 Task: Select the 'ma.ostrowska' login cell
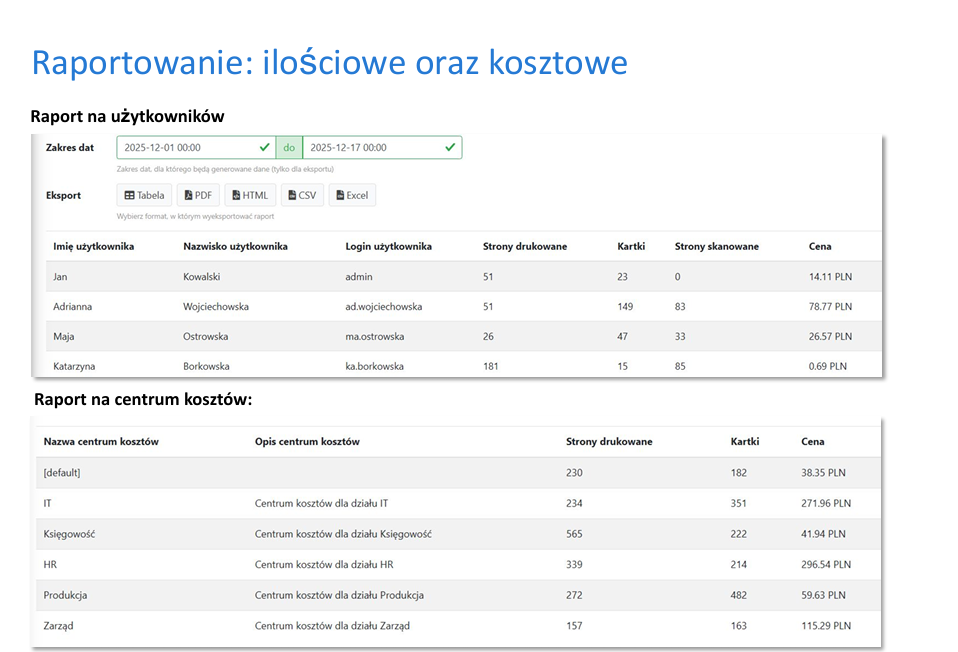point(375,337)
